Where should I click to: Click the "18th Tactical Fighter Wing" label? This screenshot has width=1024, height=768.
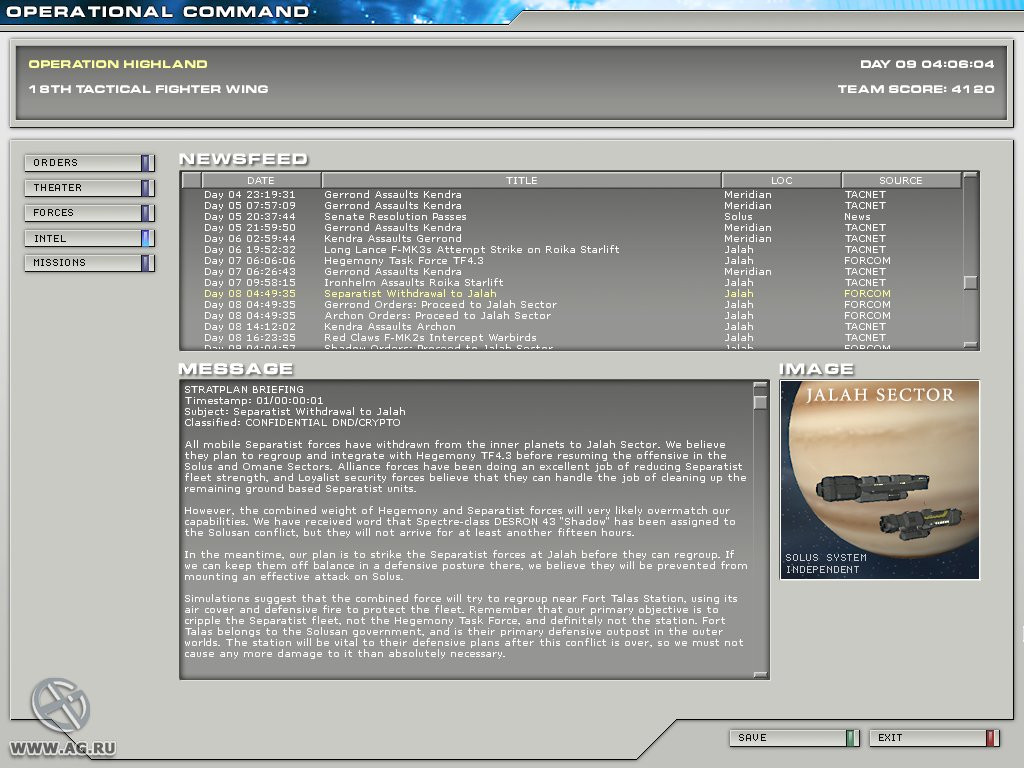[x=148, y=89]
